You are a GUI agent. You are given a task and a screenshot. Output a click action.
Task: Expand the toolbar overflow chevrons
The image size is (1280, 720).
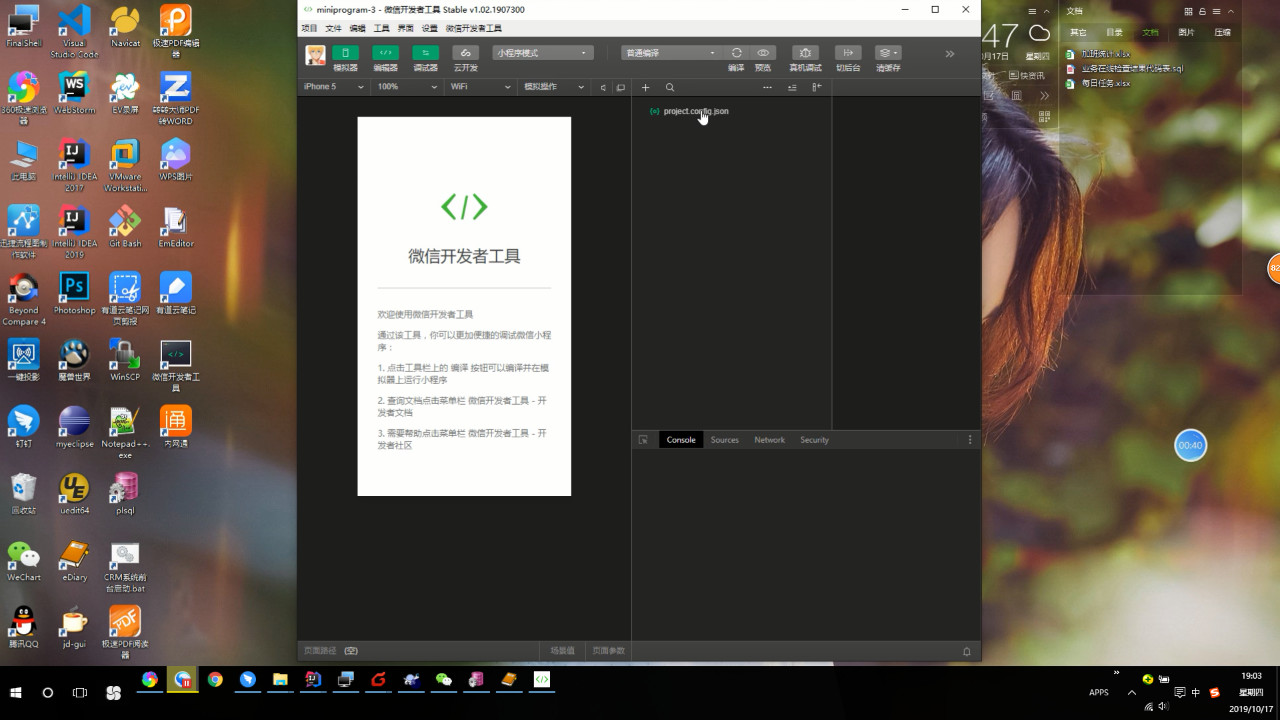click(950, 54)
